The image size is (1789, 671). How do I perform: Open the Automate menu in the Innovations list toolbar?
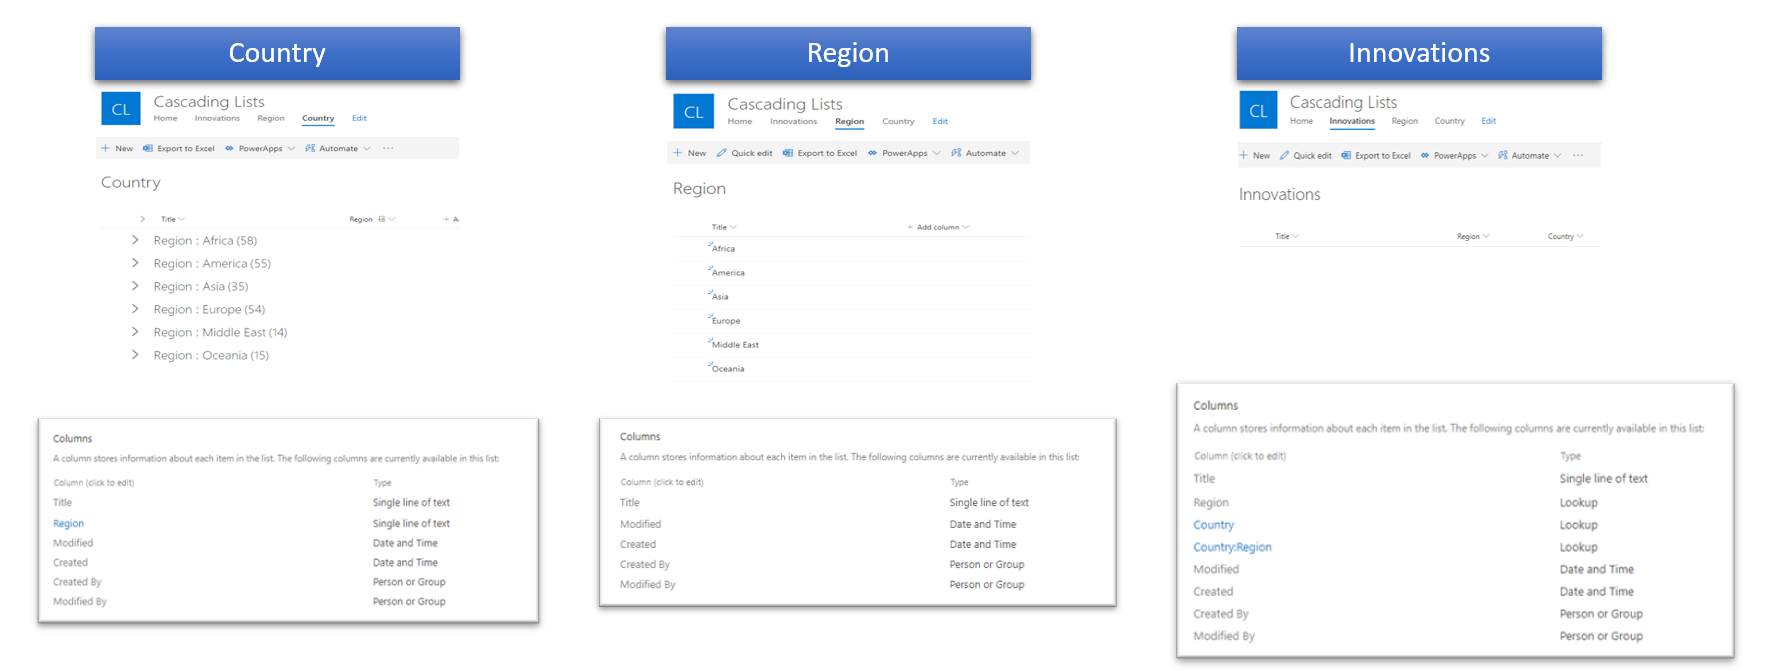pyautogui.click(x=1530, y=155)
